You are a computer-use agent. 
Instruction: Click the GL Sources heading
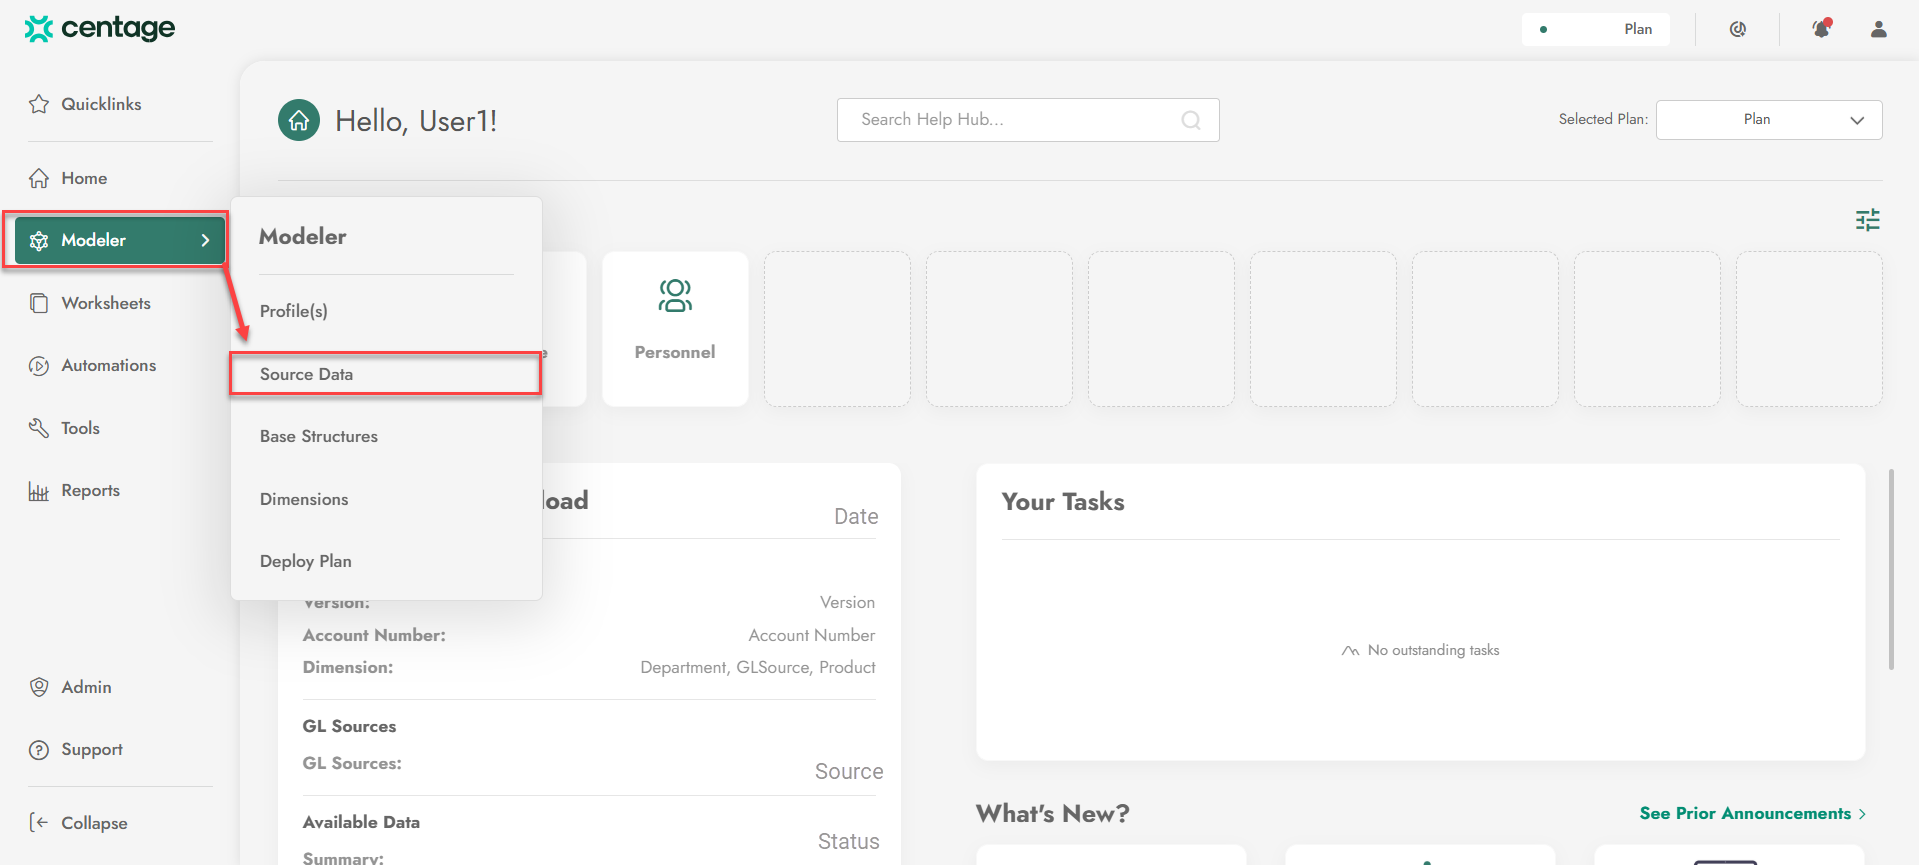tap(349, 726)
